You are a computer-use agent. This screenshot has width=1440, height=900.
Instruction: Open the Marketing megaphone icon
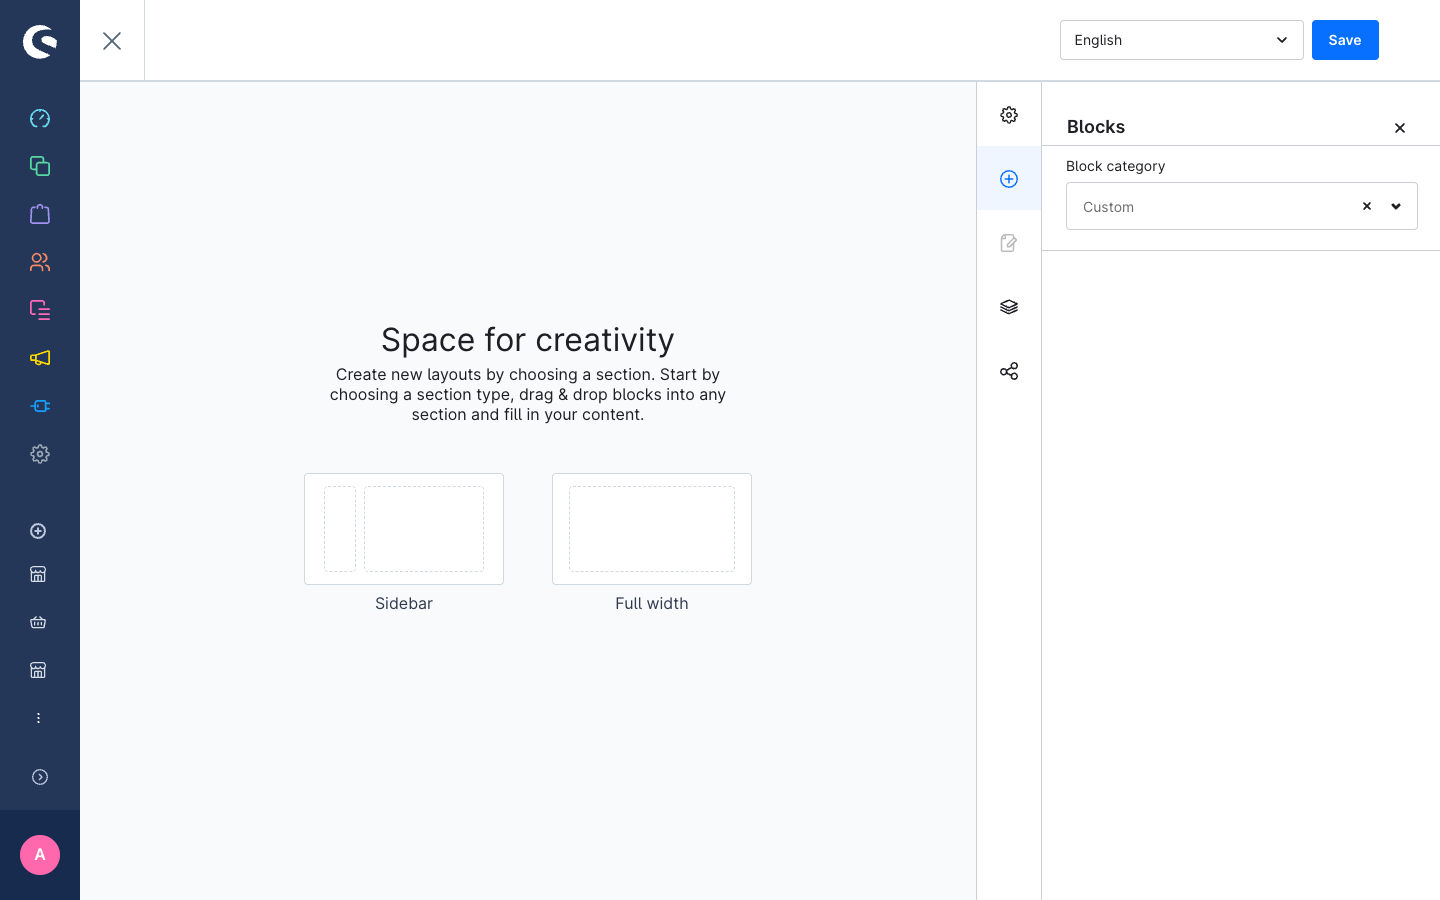40,358
